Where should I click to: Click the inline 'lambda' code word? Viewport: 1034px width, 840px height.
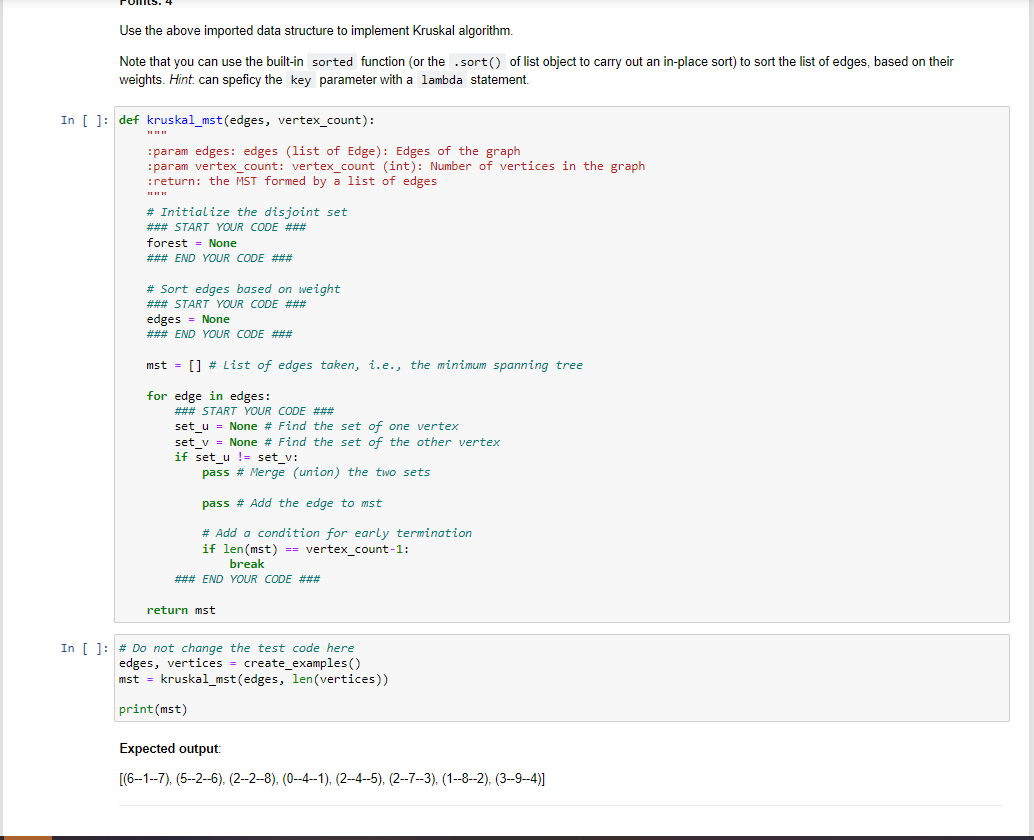pos(442,80)
